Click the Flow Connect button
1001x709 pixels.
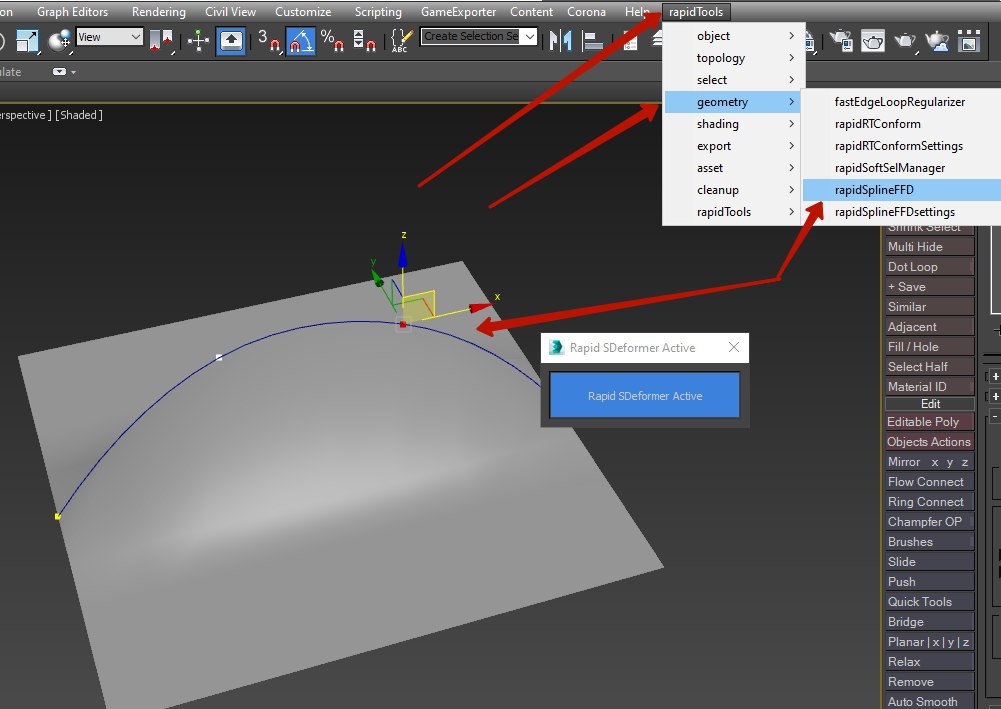point(930,482)
